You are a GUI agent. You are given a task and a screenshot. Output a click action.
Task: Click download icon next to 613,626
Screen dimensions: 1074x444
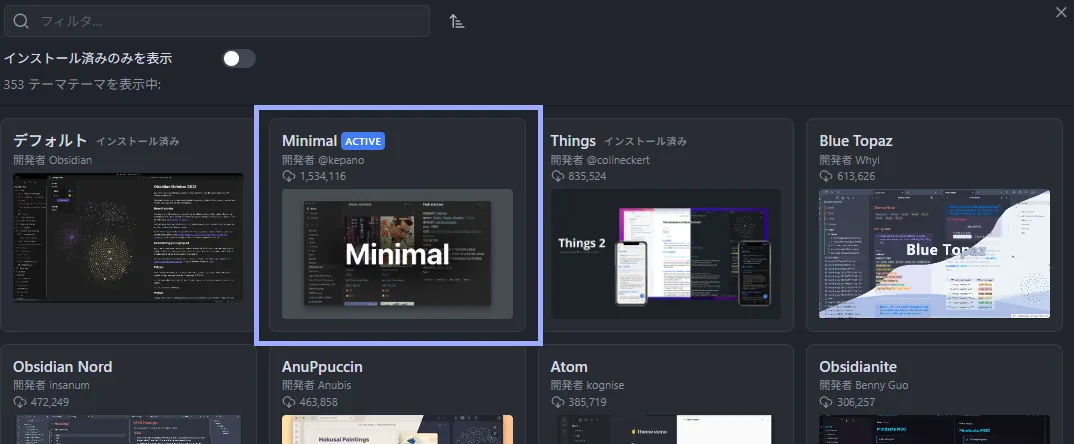(825, 176)
